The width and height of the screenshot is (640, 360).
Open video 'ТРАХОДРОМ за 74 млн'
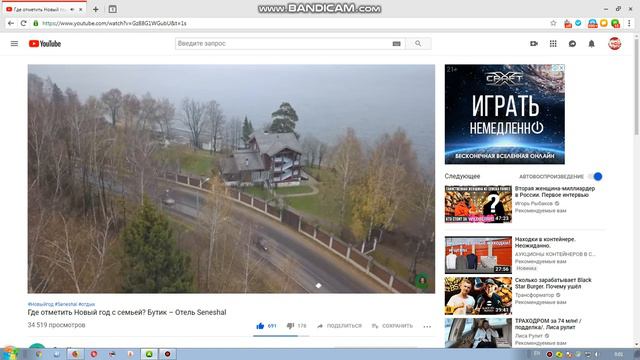pos(548,324)
